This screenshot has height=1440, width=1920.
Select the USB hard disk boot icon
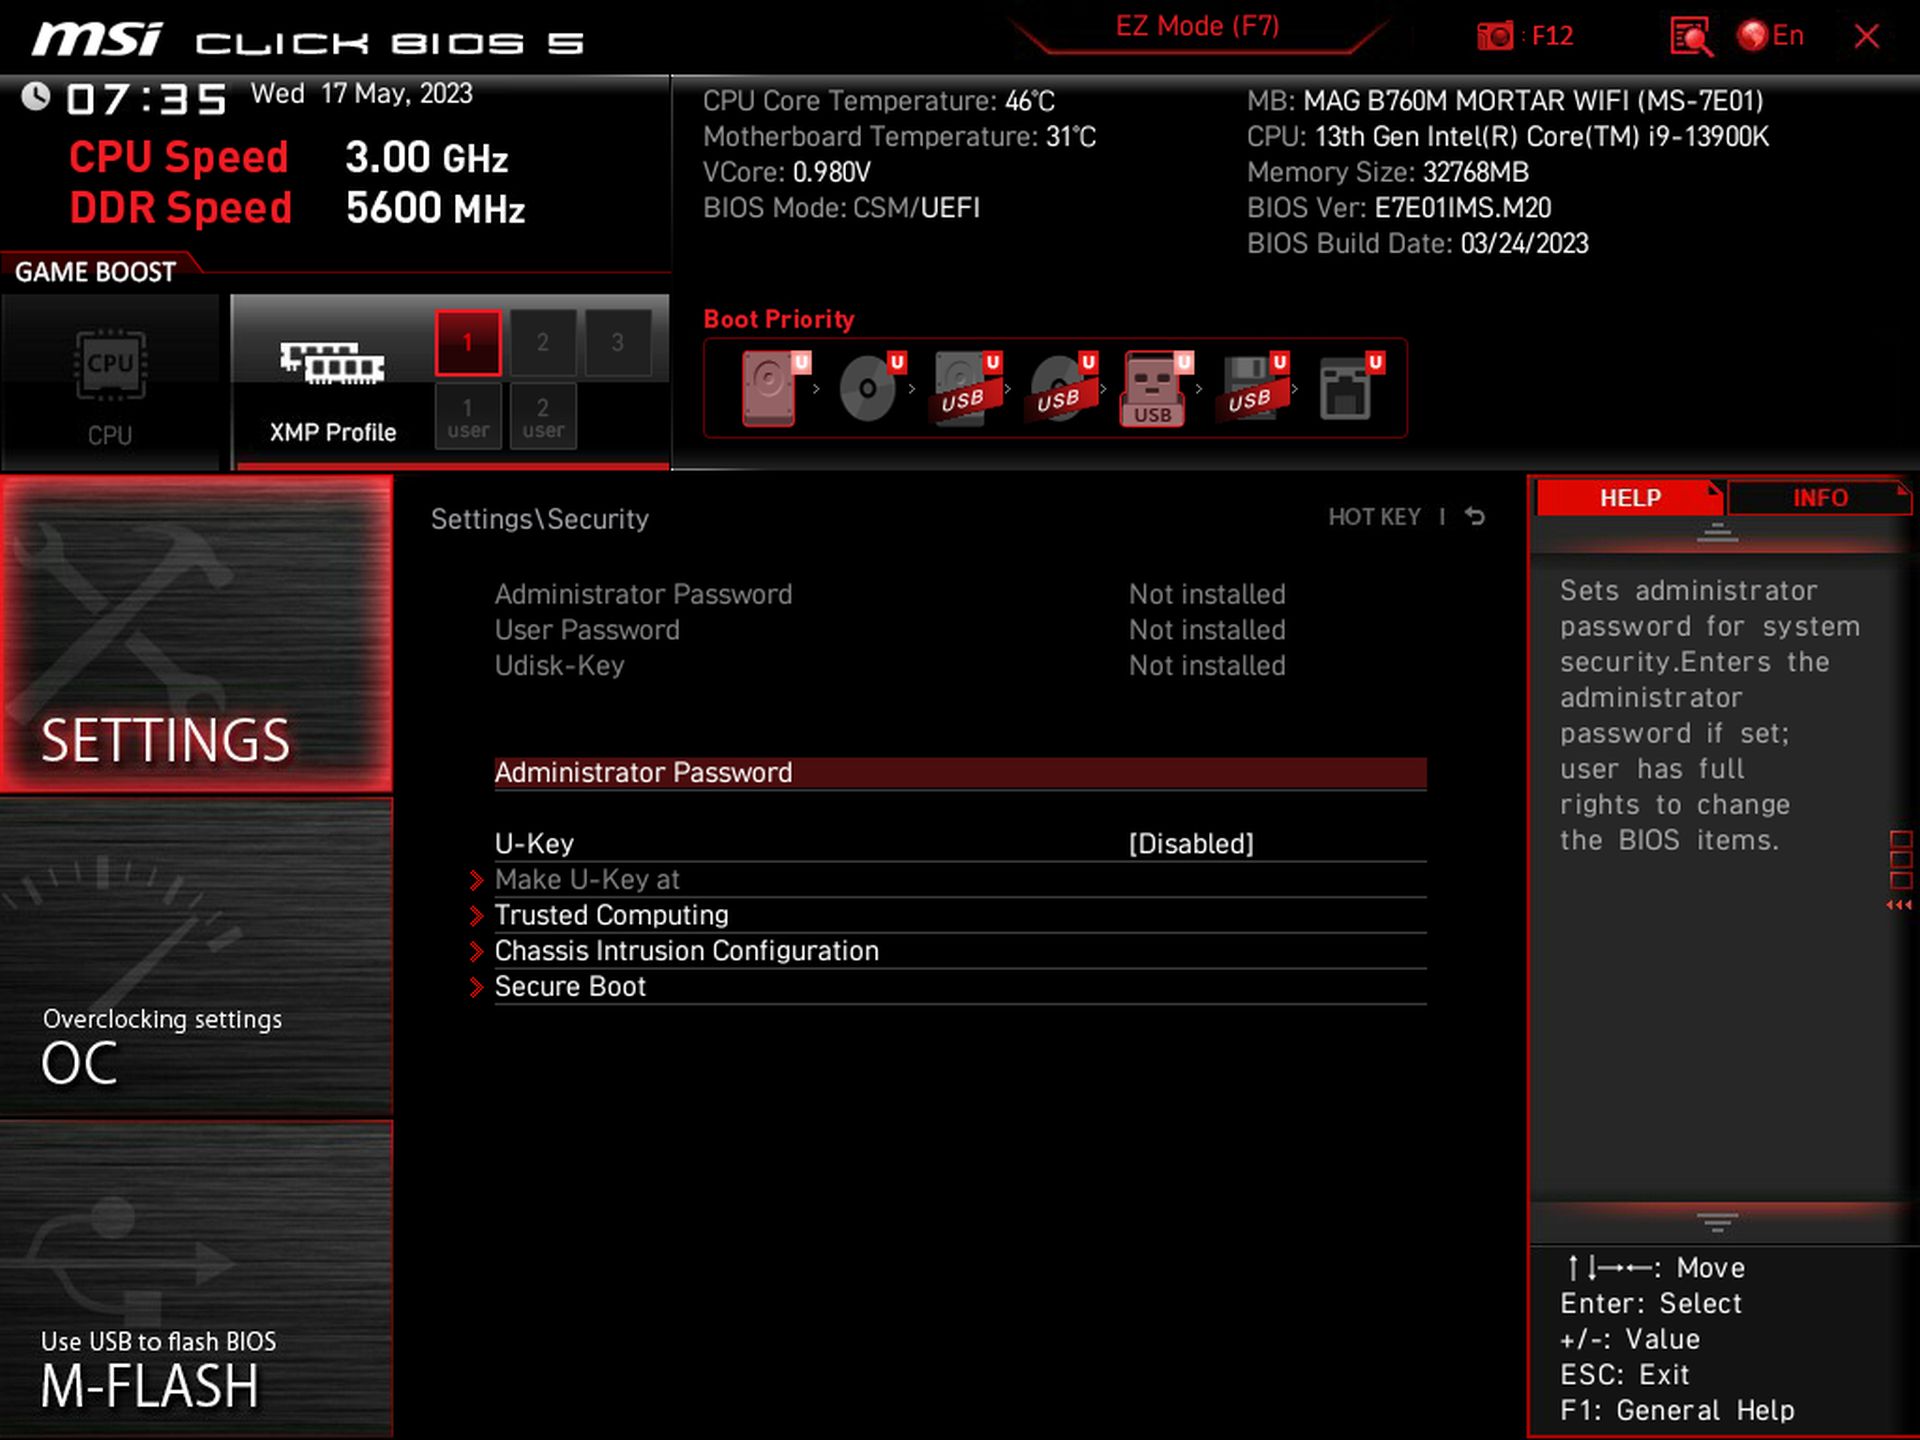coord(966,388)
